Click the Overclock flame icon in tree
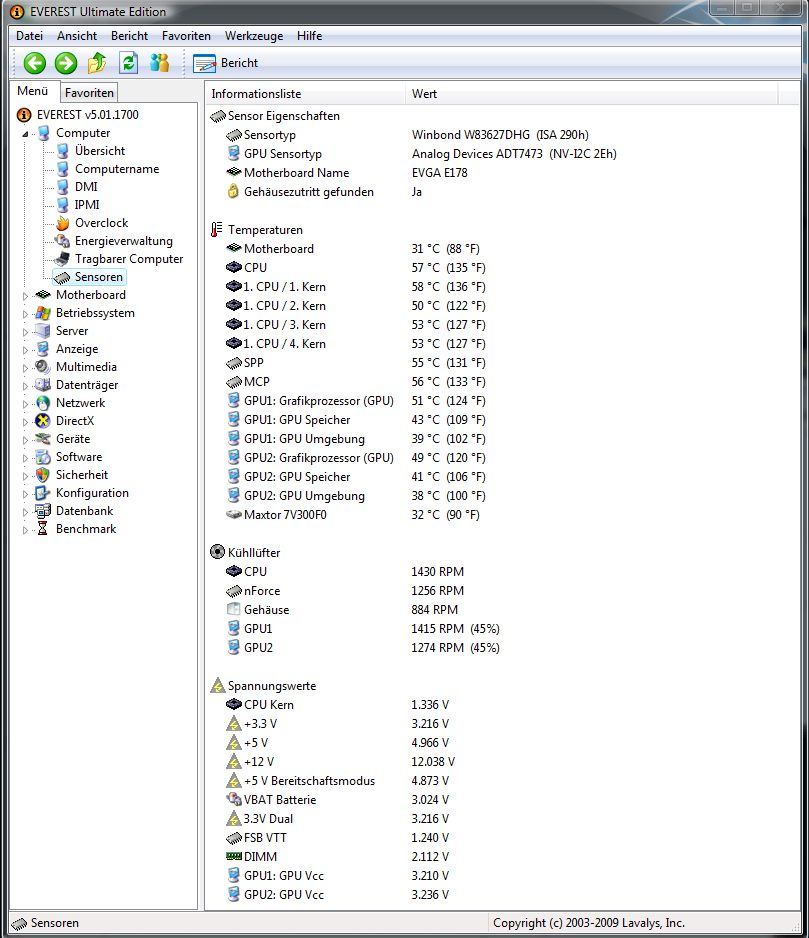This screenshot has width=809, height=938. point(62,223)
